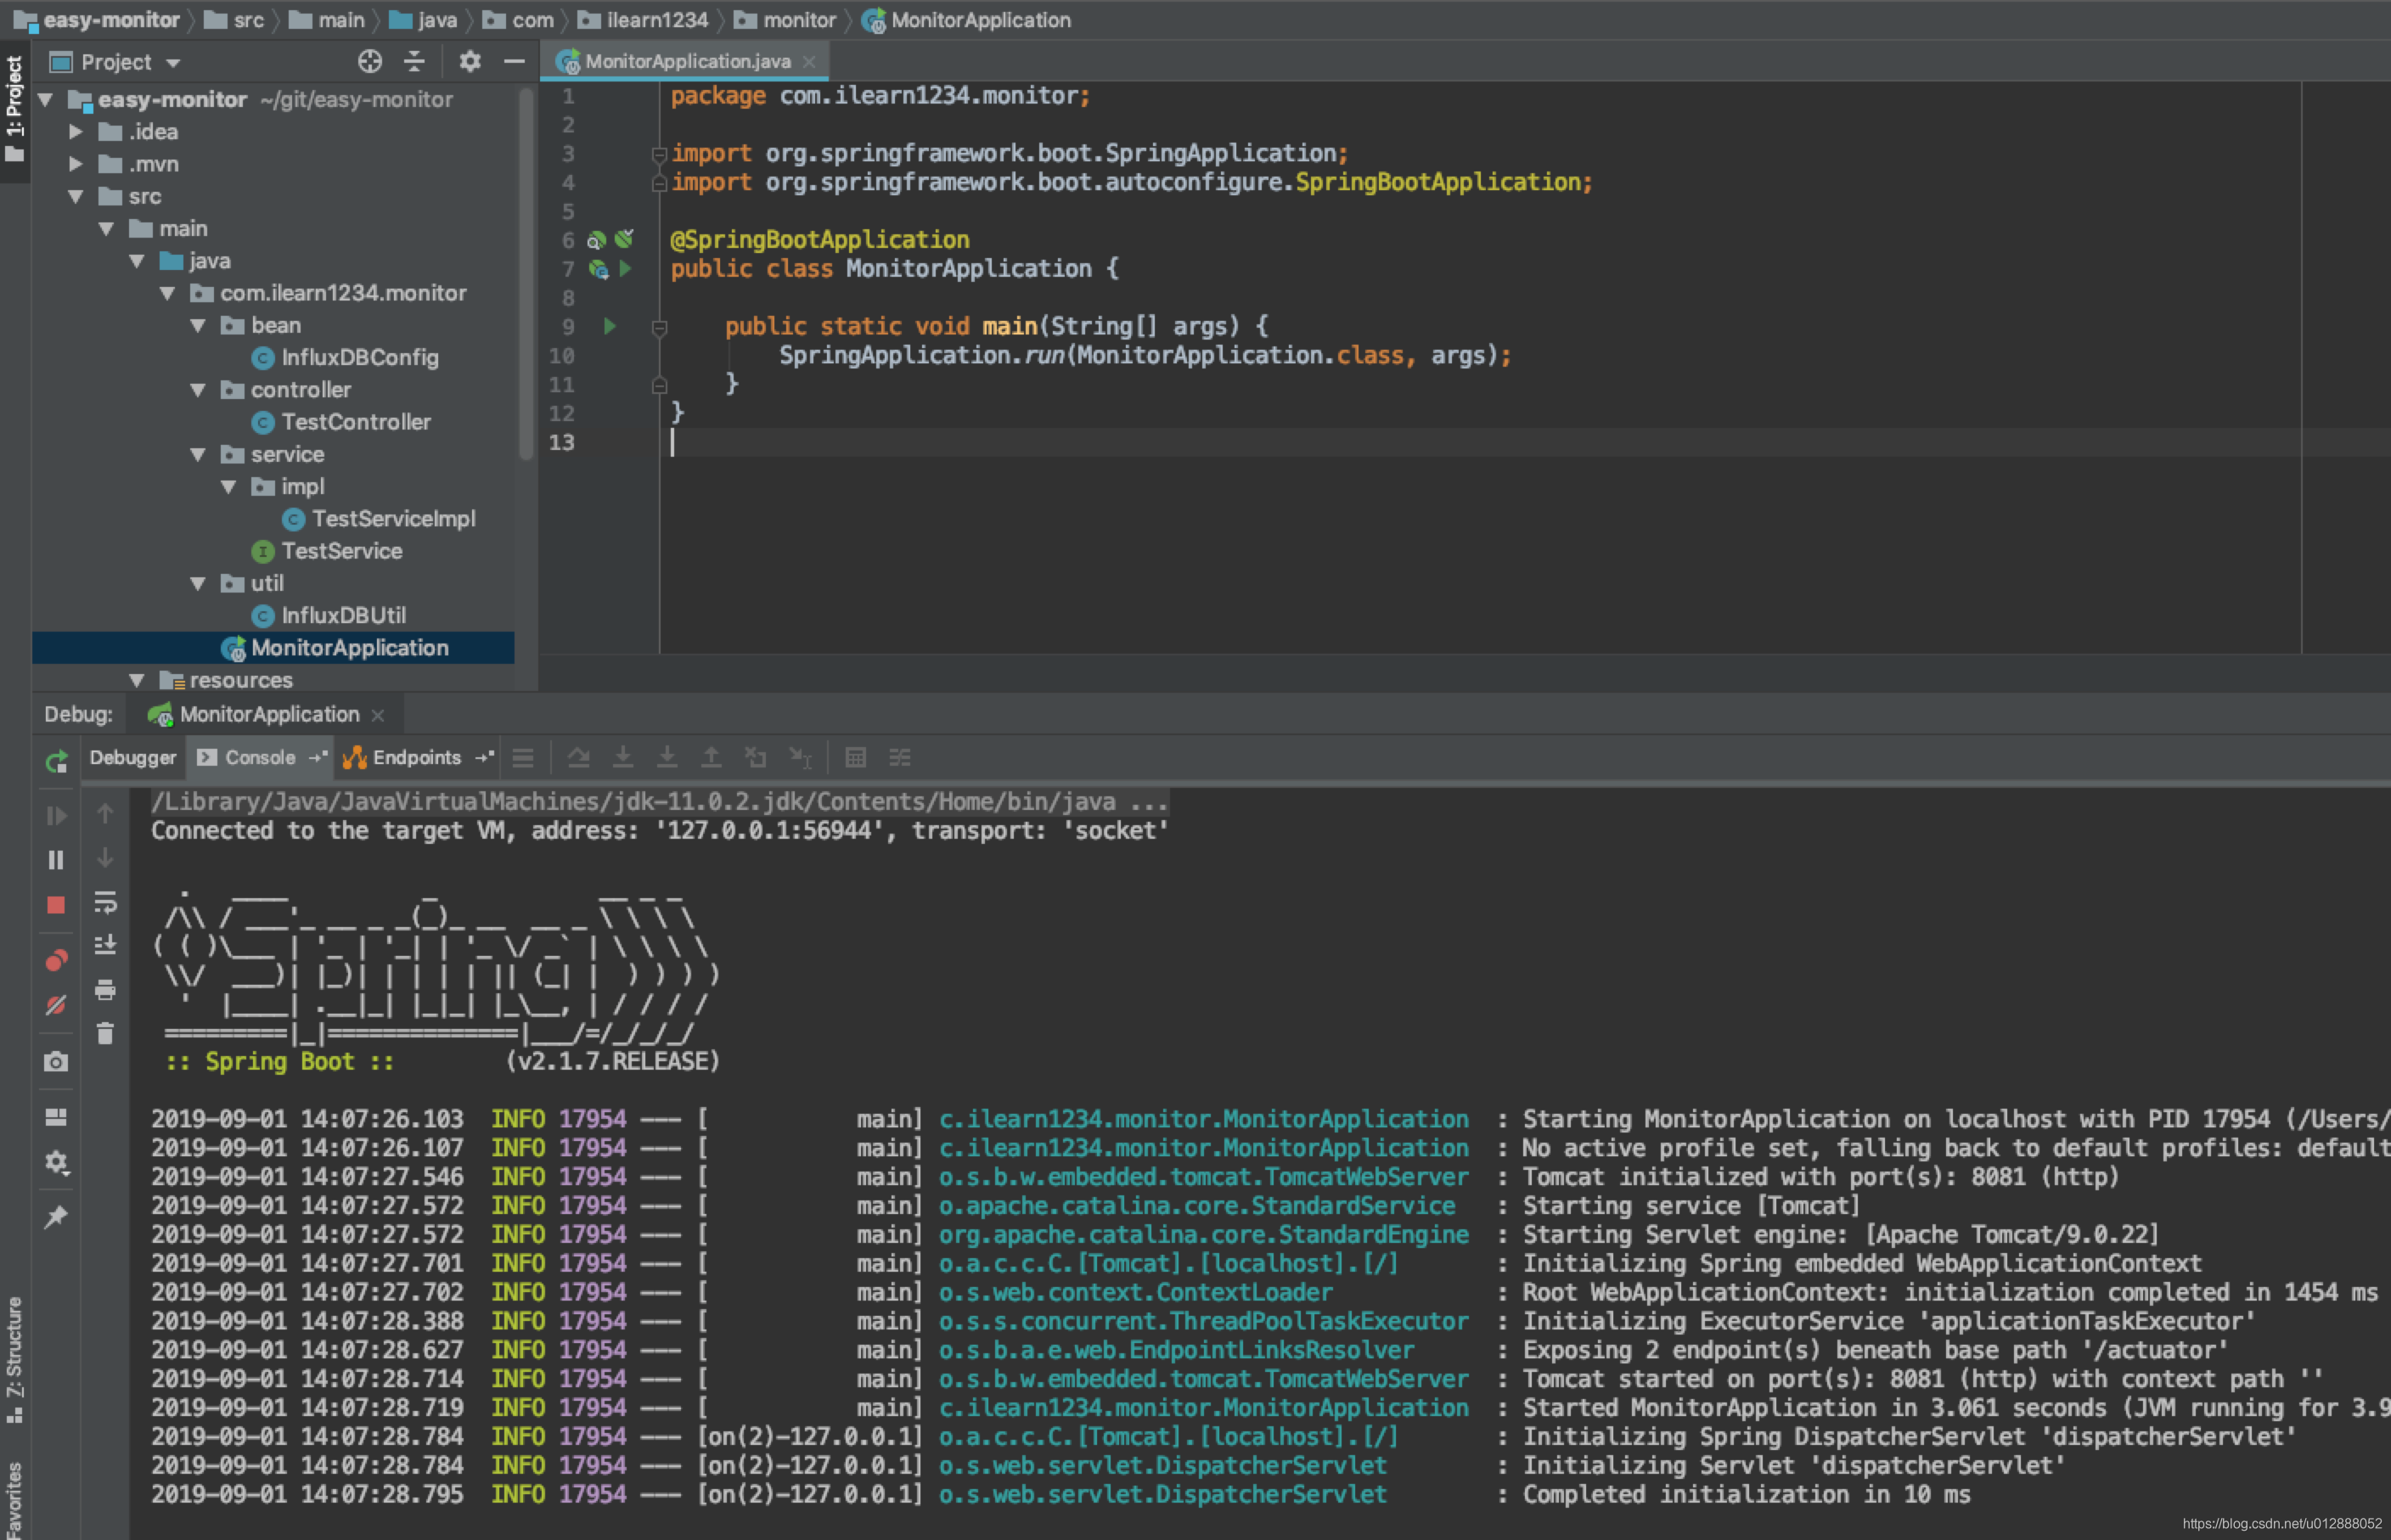Collapse all in Project panel
Viewport: 2391px width, 1540px height.
coord(414,62)
